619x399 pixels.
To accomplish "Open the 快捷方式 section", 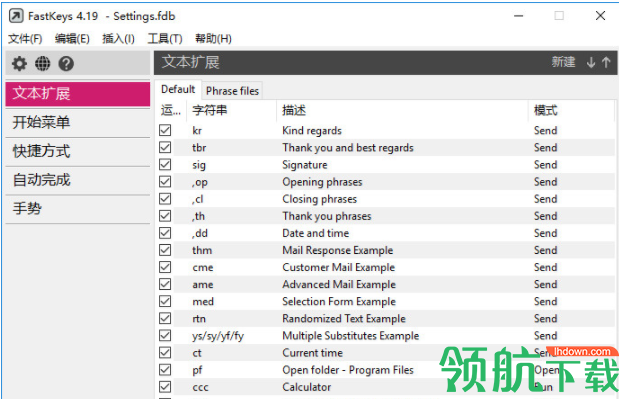I will [78, 151].
